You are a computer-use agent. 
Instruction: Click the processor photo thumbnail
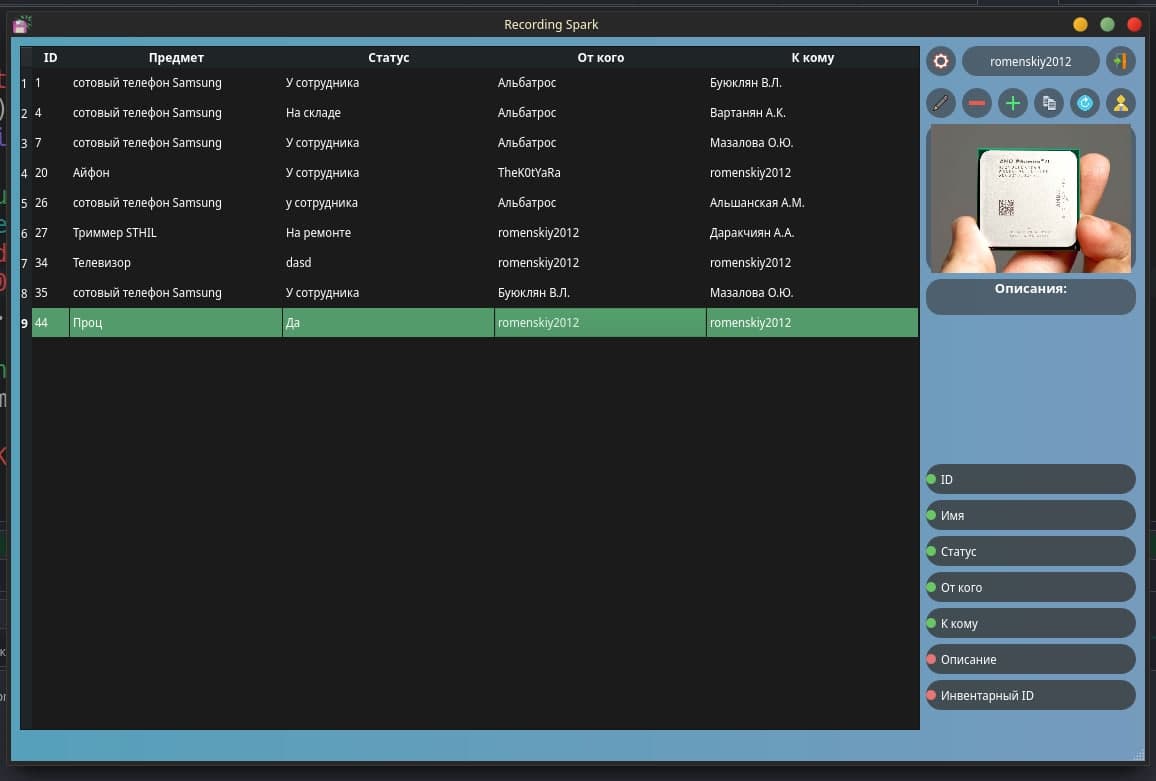[1030, 198]
